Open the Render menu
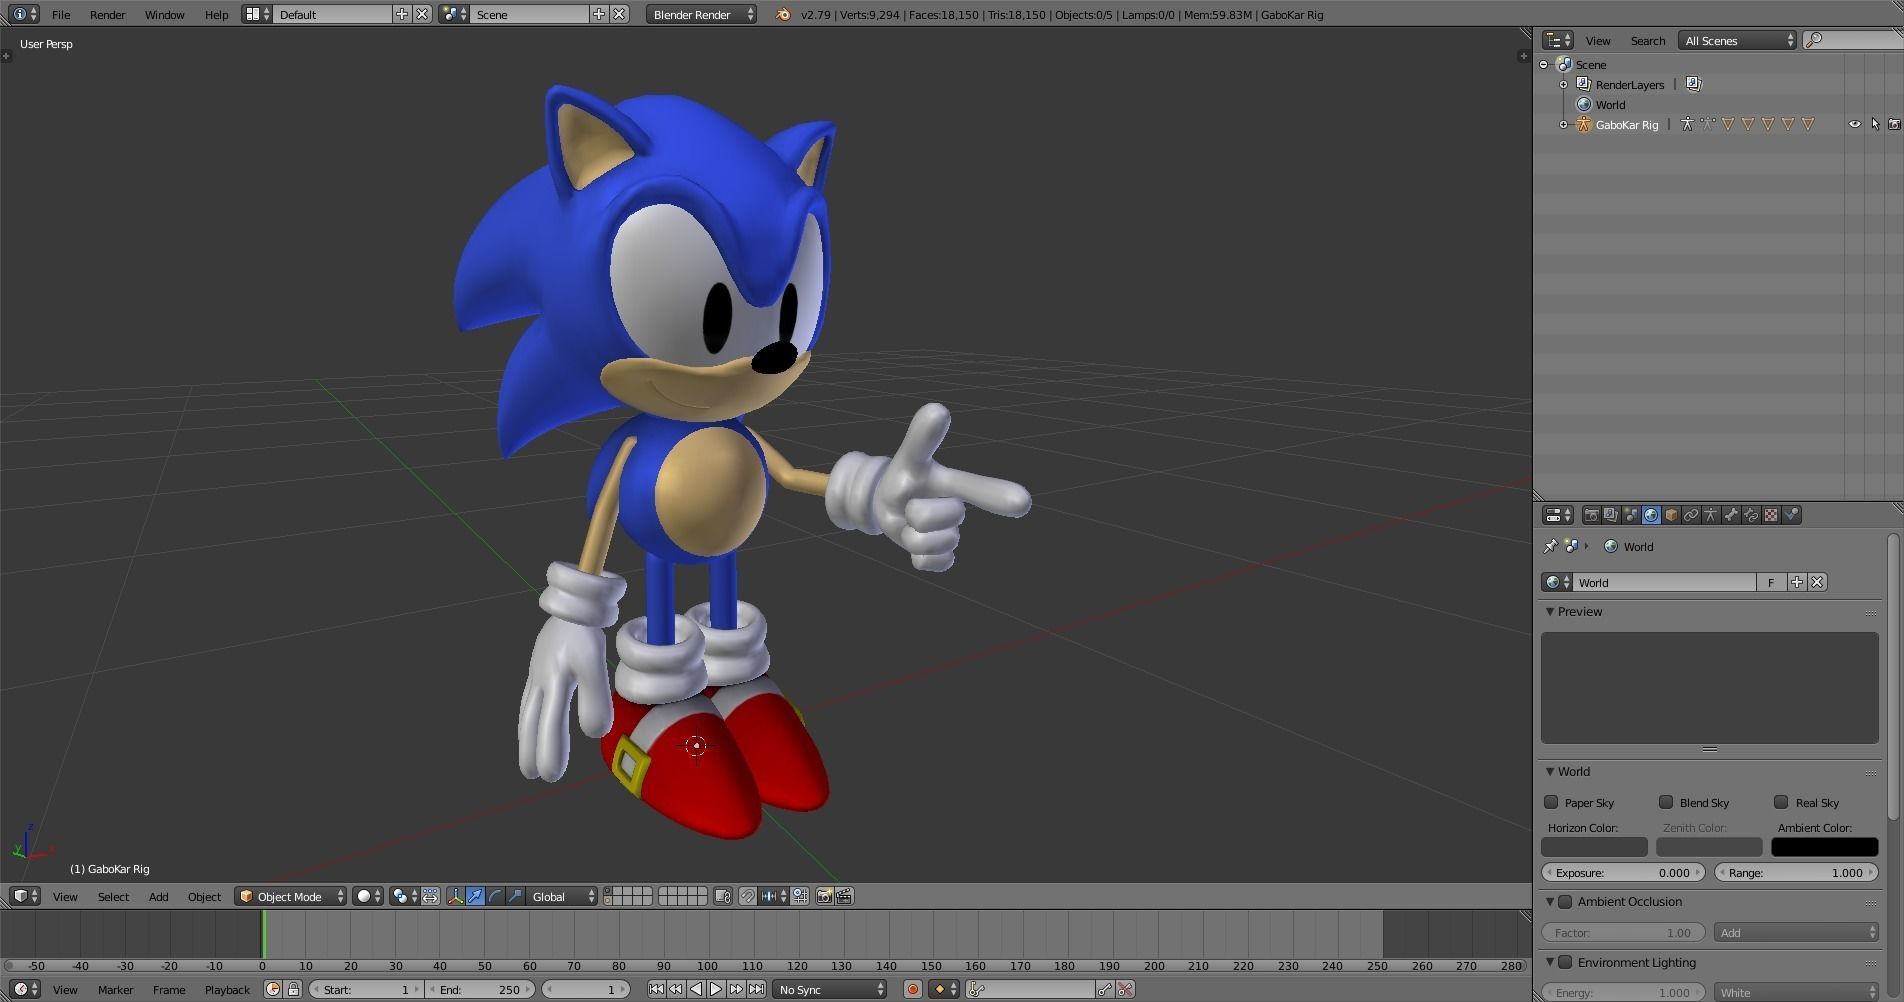Screen dimensions: 1904x1002 pos(107,14)
